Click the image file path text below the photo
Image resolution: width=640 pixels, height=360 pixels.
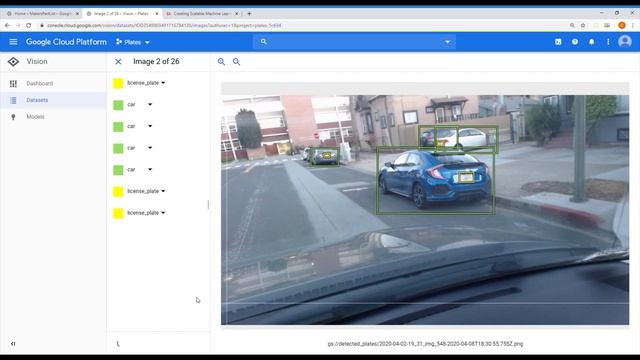click(425, 344)
